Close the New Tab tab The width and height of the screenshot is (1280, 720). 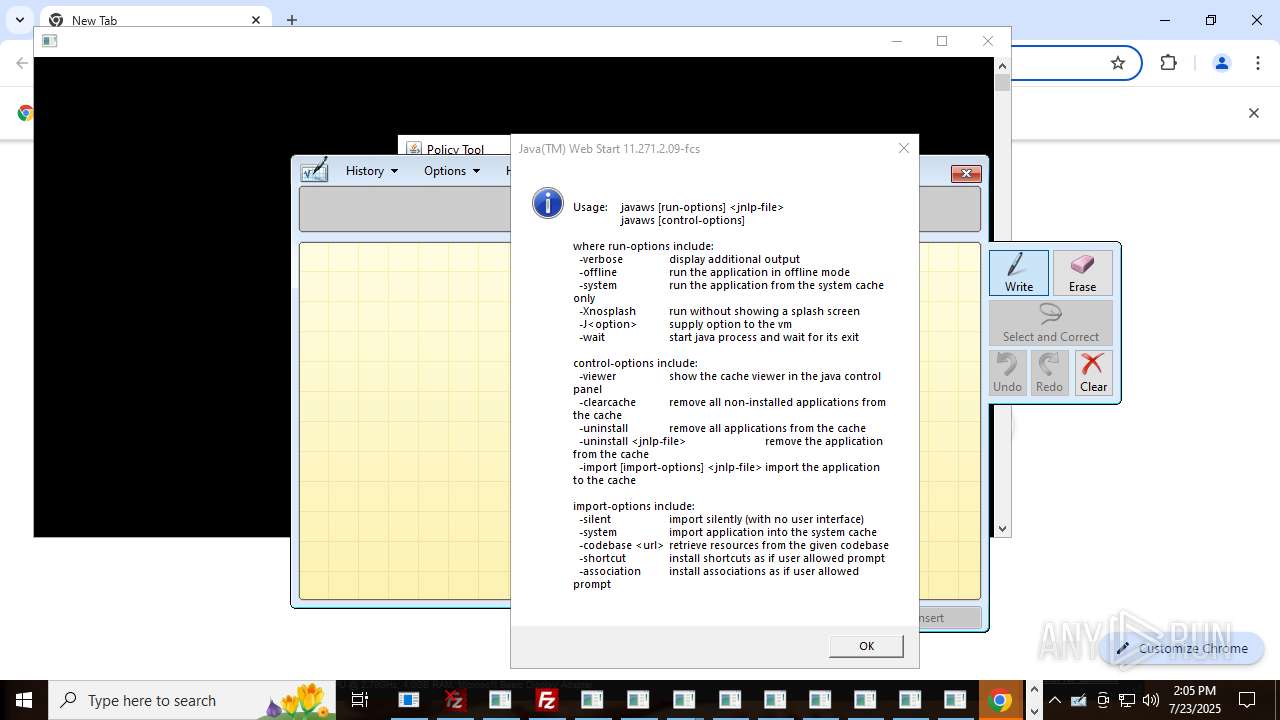256,20
